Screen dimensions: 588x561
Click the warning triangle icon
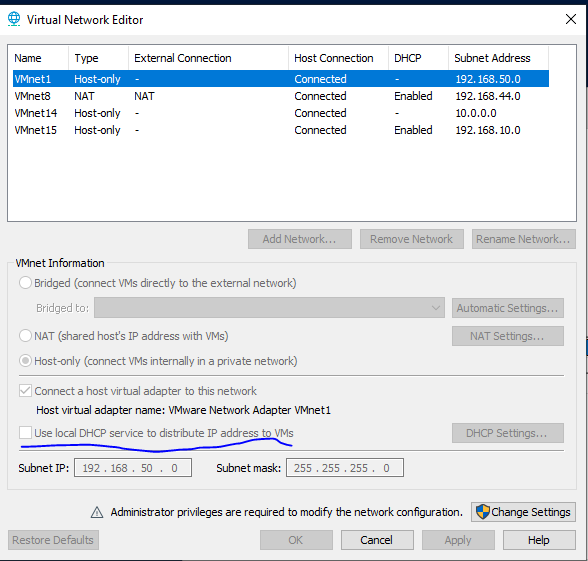(97, 512)
